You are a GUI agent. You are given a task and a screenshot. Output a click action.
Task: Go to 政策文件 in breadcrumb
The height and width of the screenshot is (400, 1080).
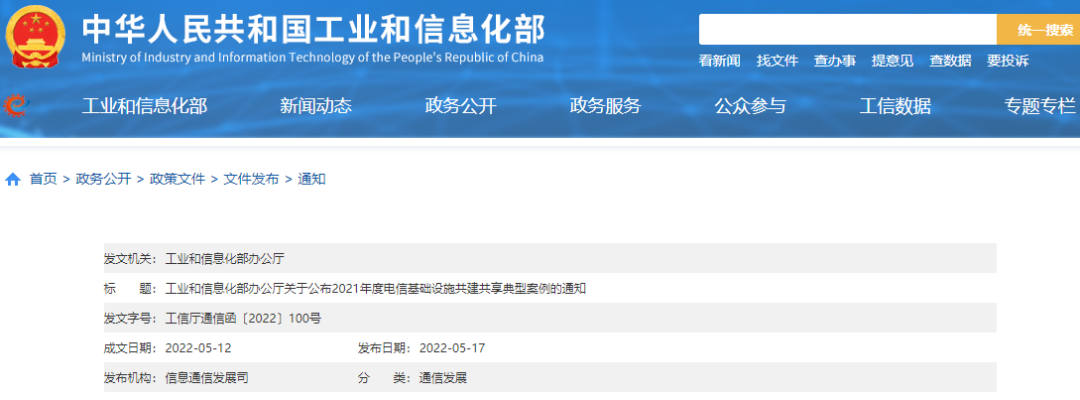click(177, 180)
